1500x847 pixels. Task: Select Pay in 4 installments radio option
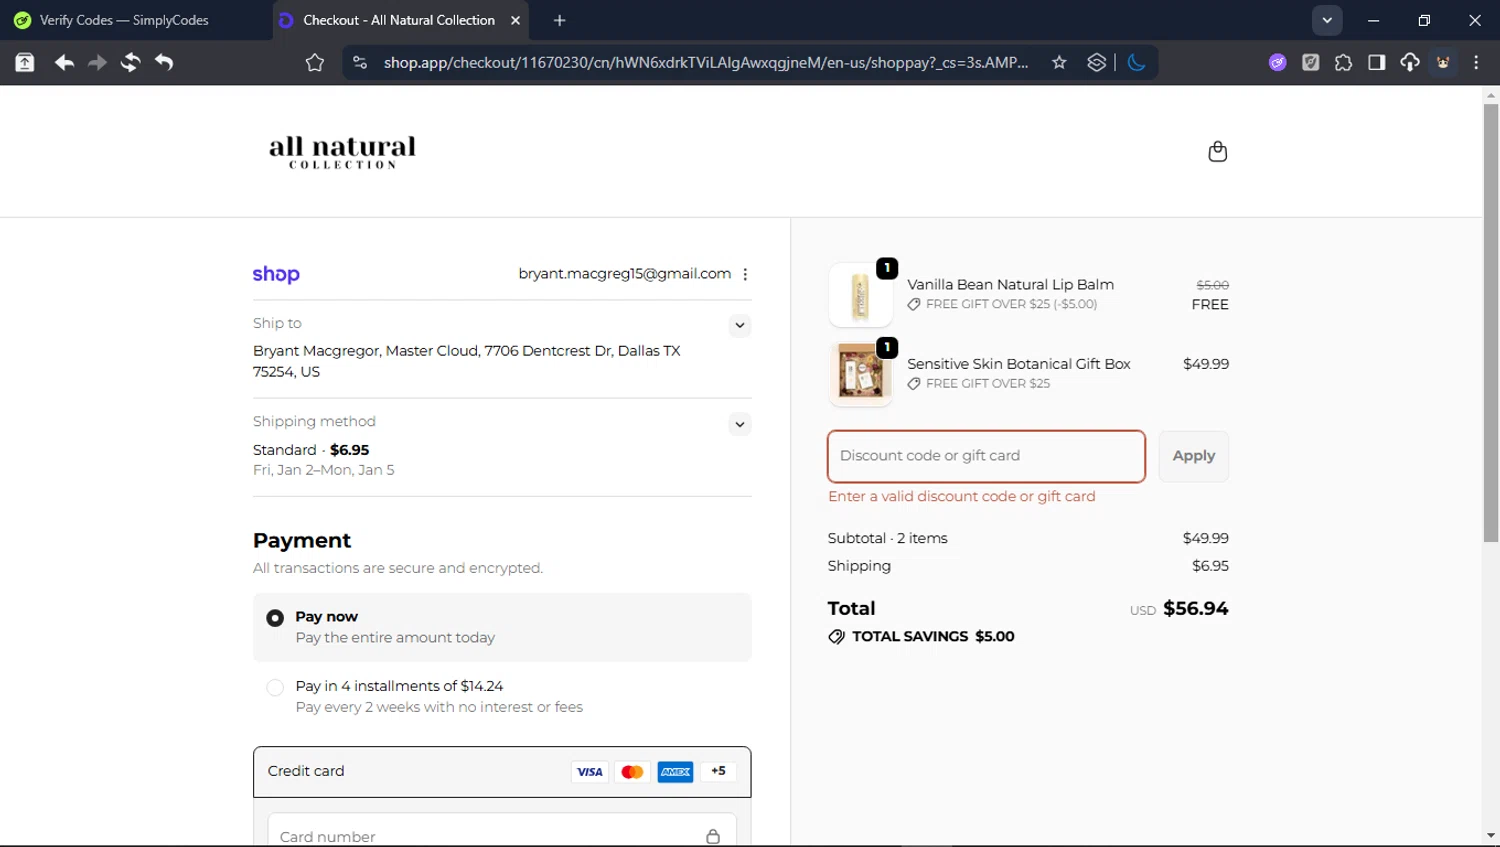(275, 687)
